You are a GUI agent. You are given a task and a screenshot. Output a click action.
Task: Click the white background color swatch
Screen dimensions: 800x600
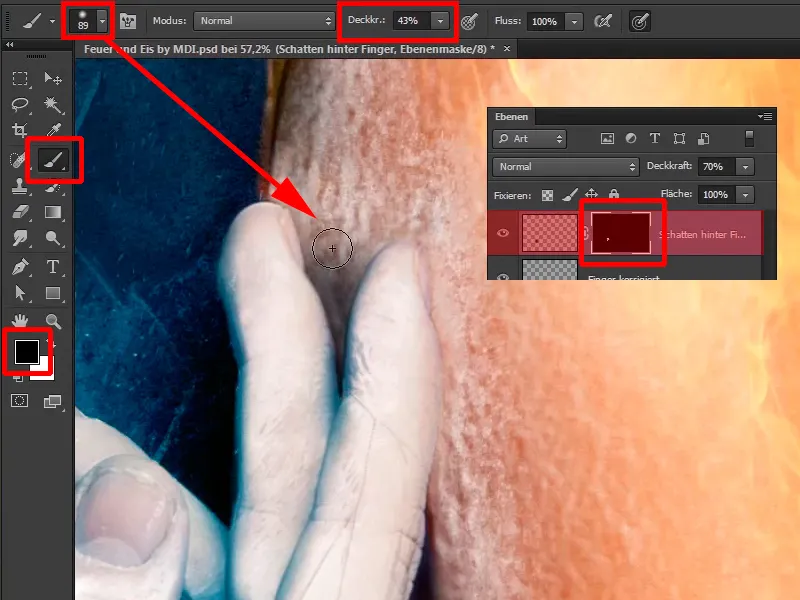point(45,370)
